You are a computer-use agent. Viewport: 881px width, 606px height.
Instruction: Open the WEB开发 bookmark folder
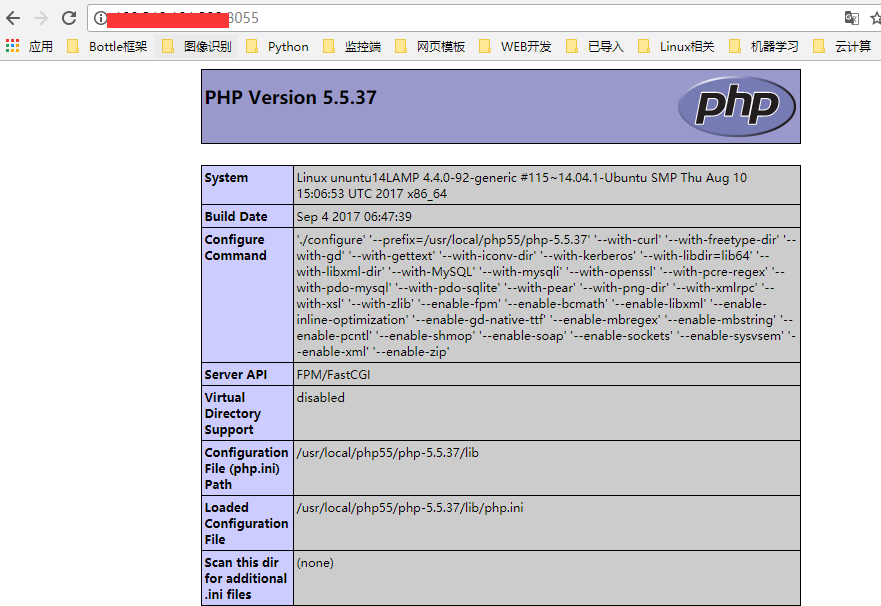pyautogui.click(x=515, y=47)
